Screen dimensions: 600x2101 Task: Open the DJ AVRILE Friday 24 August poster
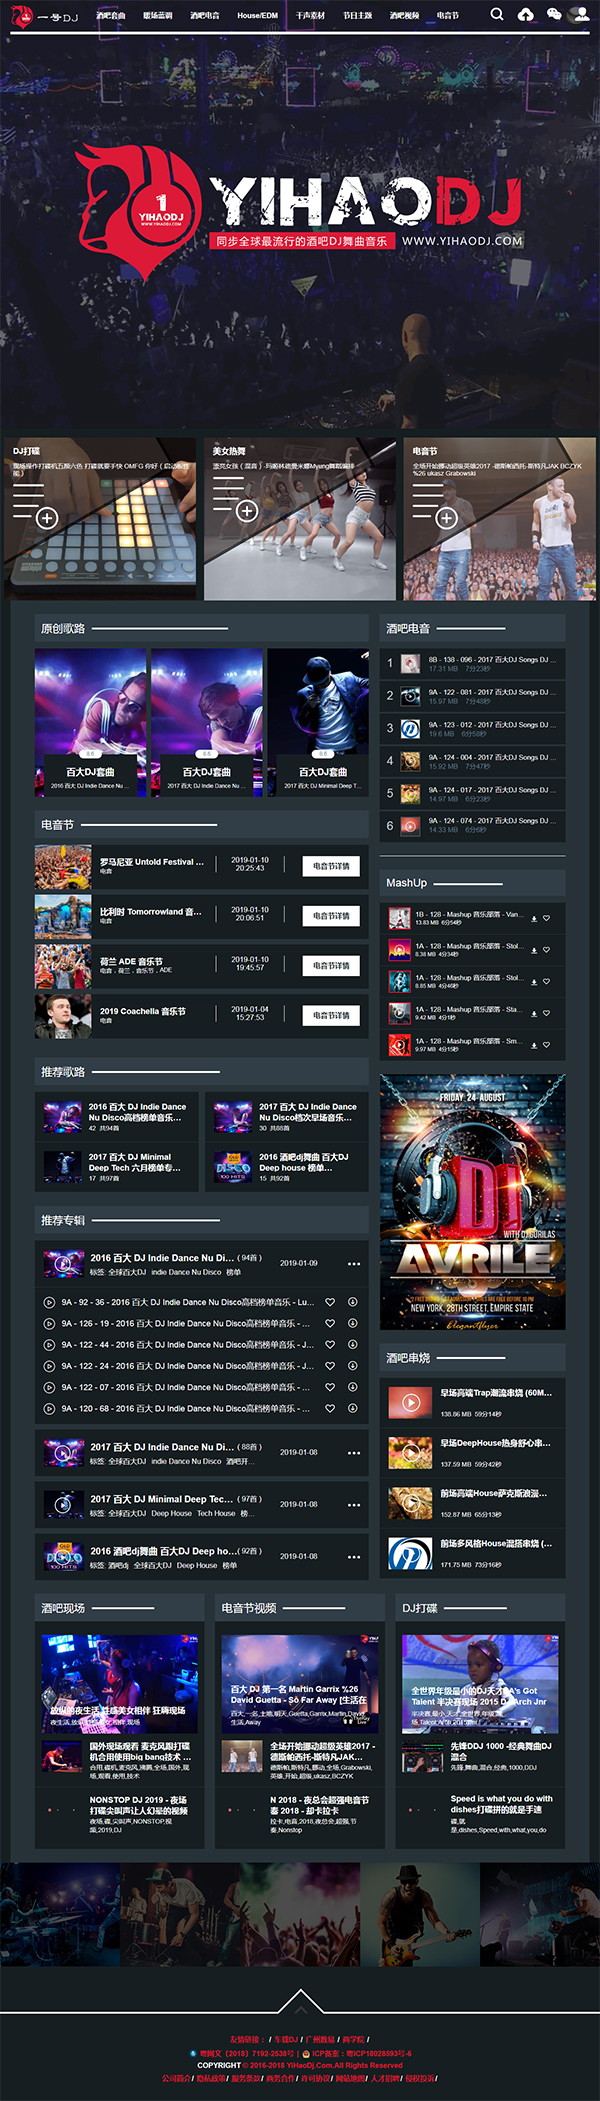473,1204
